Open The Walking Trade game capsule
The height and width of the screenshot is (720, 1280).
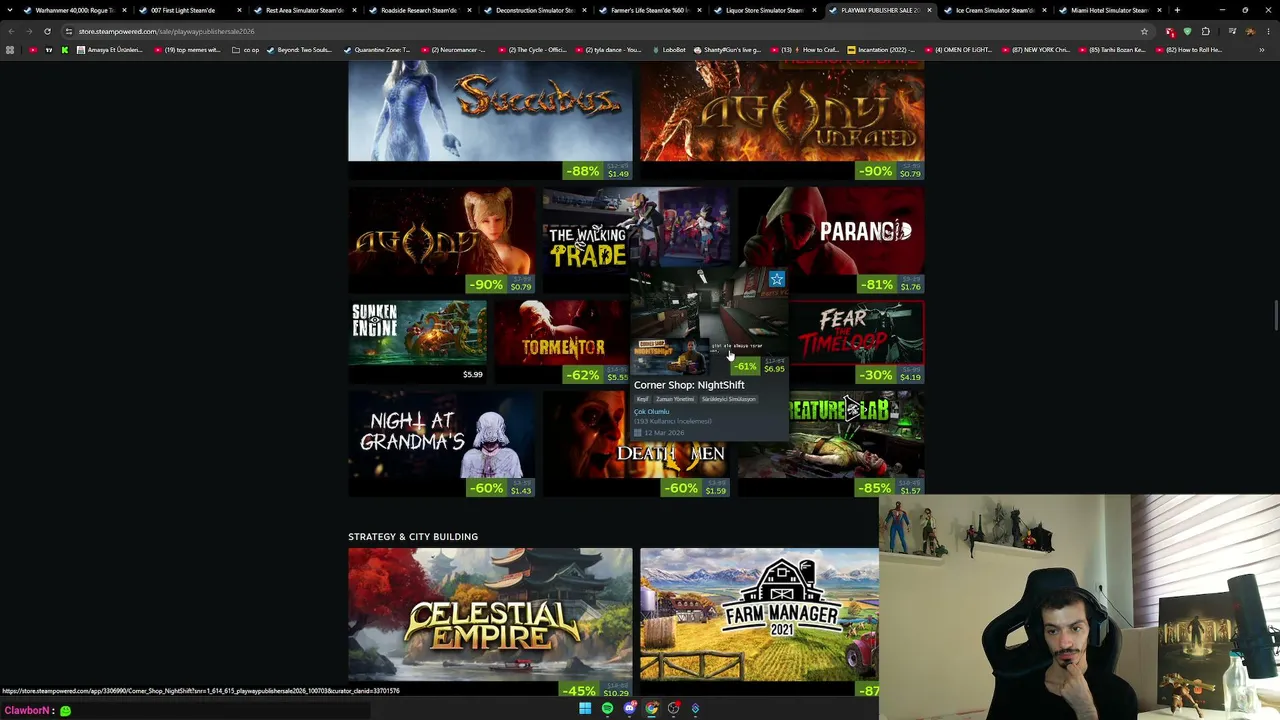coord(588,240)
